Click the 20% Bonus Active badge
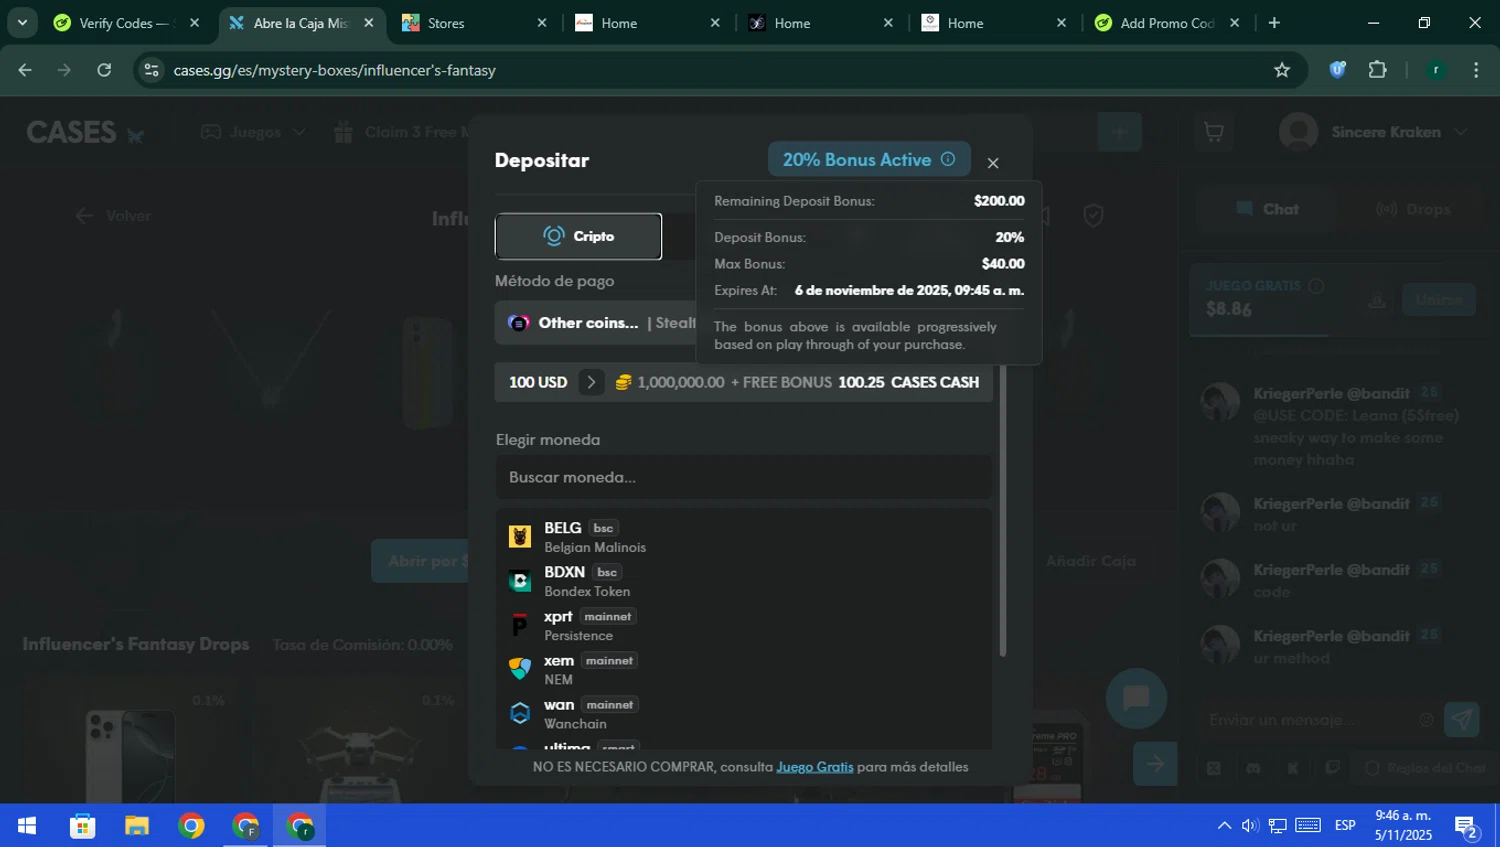The width and height of the screenshot is (1500, 847). (x=869, y=159)
